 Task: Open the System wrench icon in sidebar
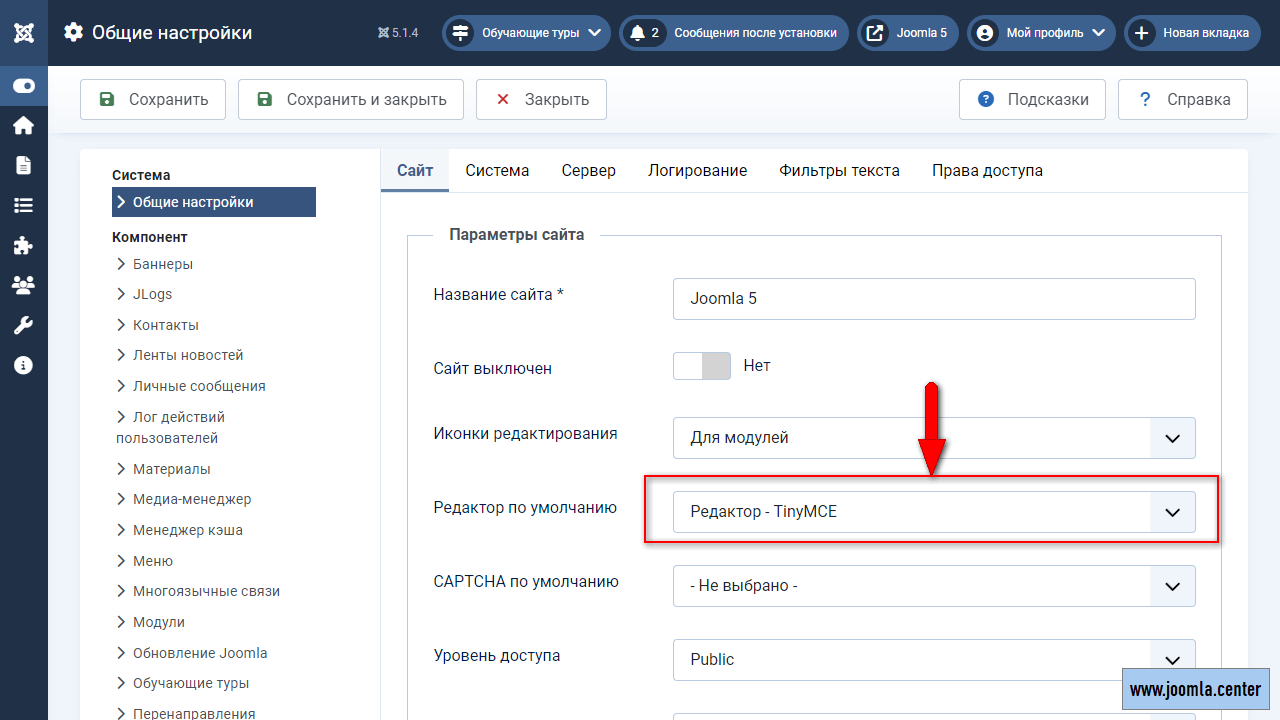pos(24,325)
